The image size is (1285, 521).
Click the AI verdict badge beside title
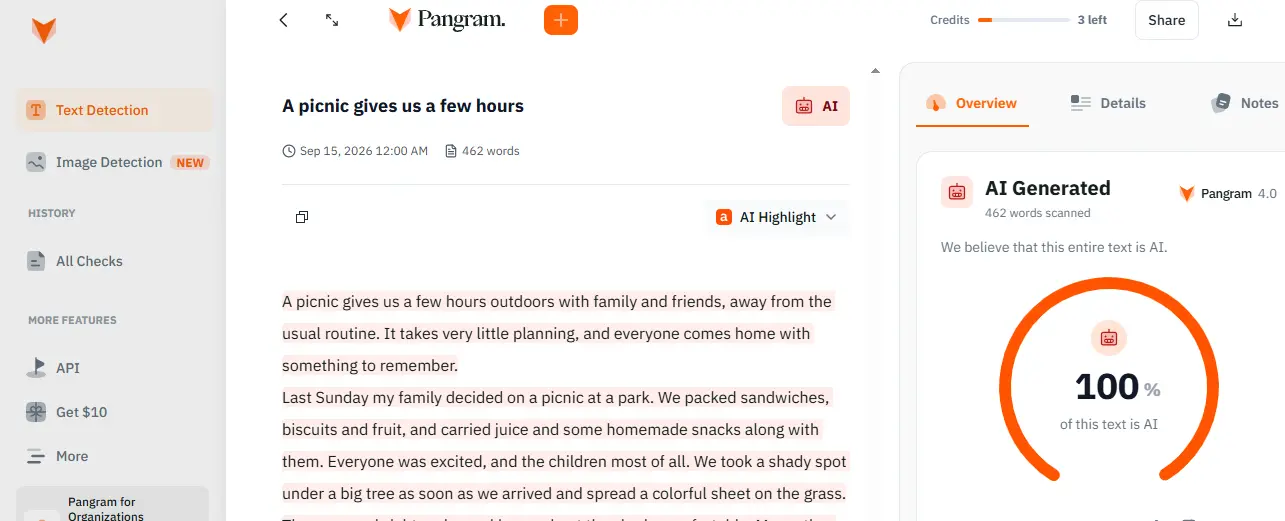point(816,106)
